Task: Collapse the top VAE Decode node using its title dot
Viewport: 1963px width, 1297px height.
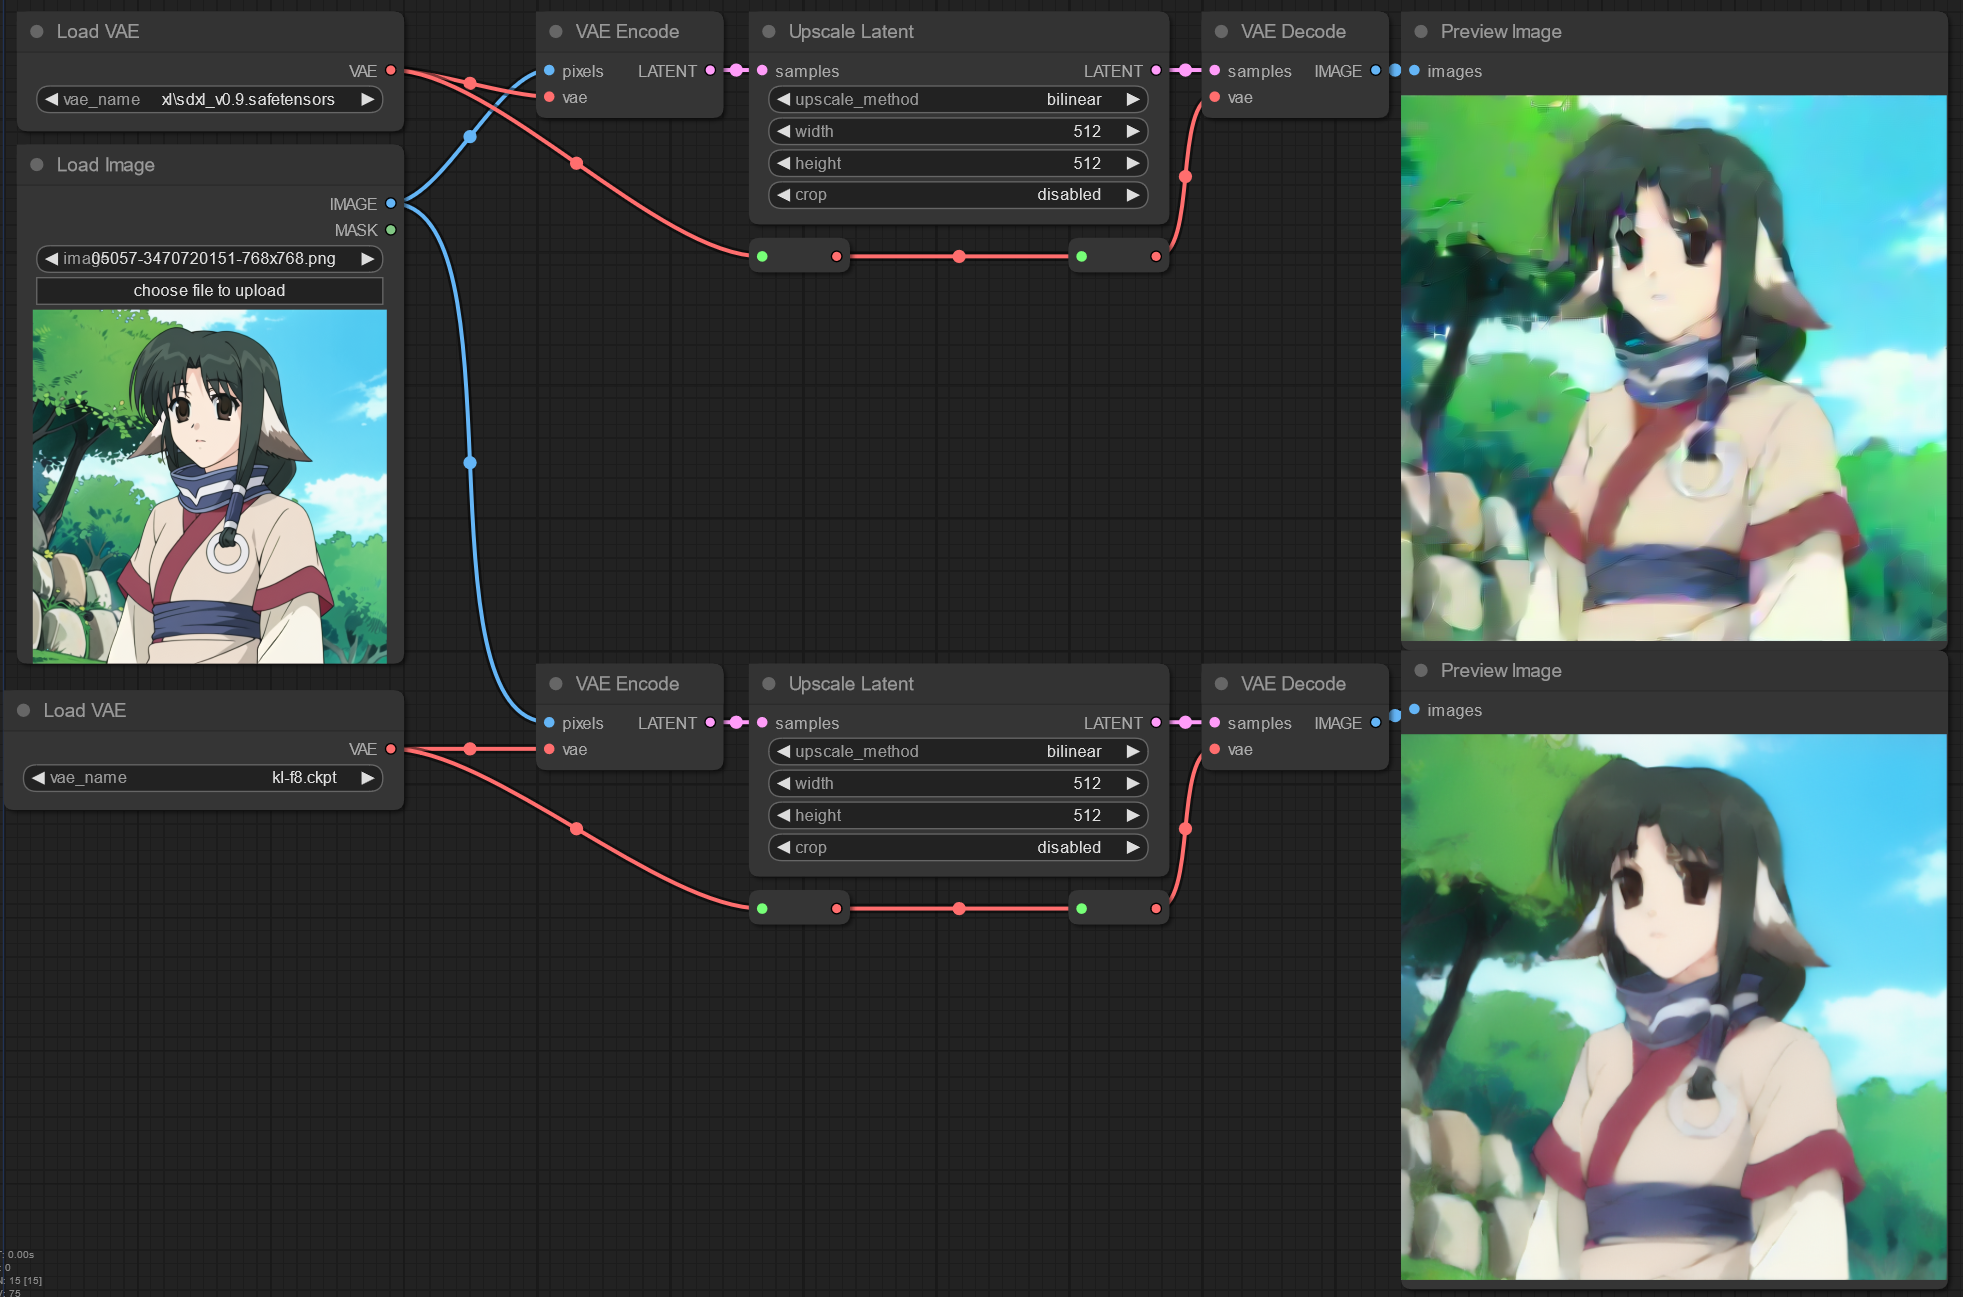Action: [1221, 31]
